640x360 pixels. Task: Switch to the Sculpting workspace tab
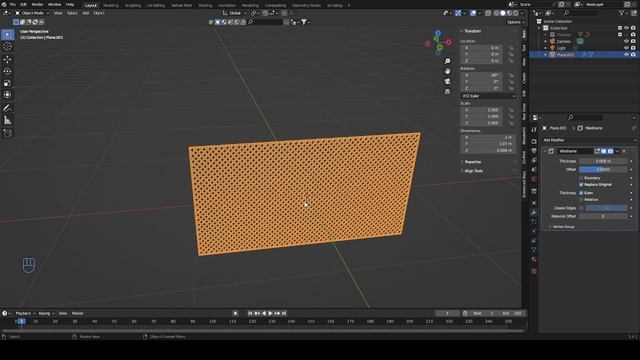point(133,5)
